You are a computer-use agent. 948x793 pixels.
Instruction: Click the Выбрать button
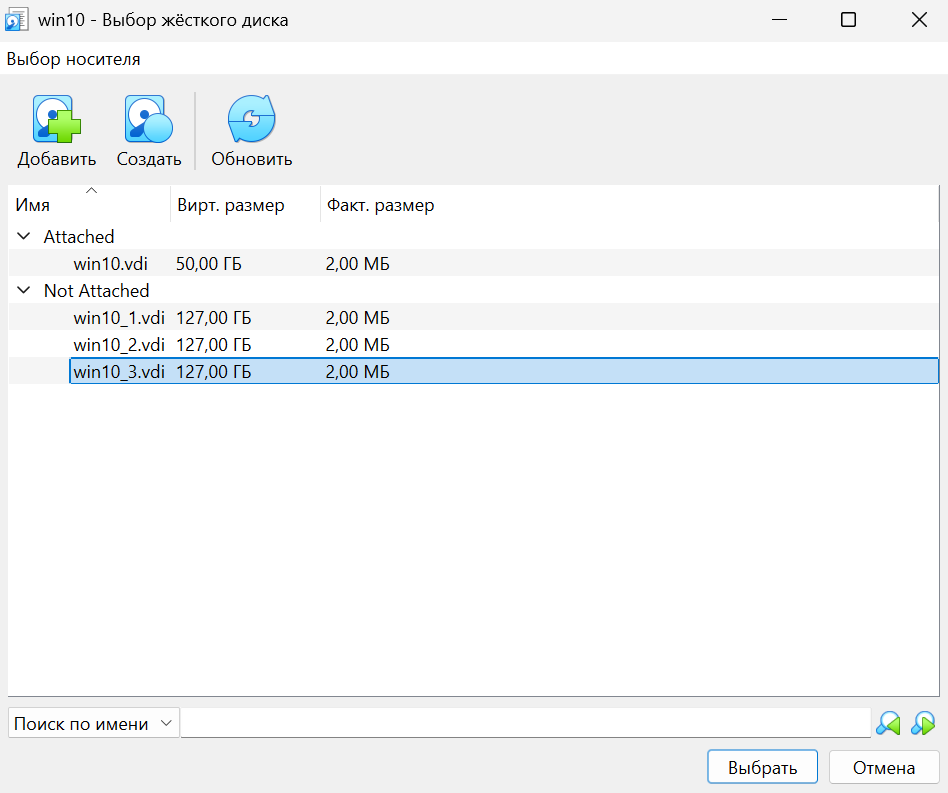coord(762,768)
